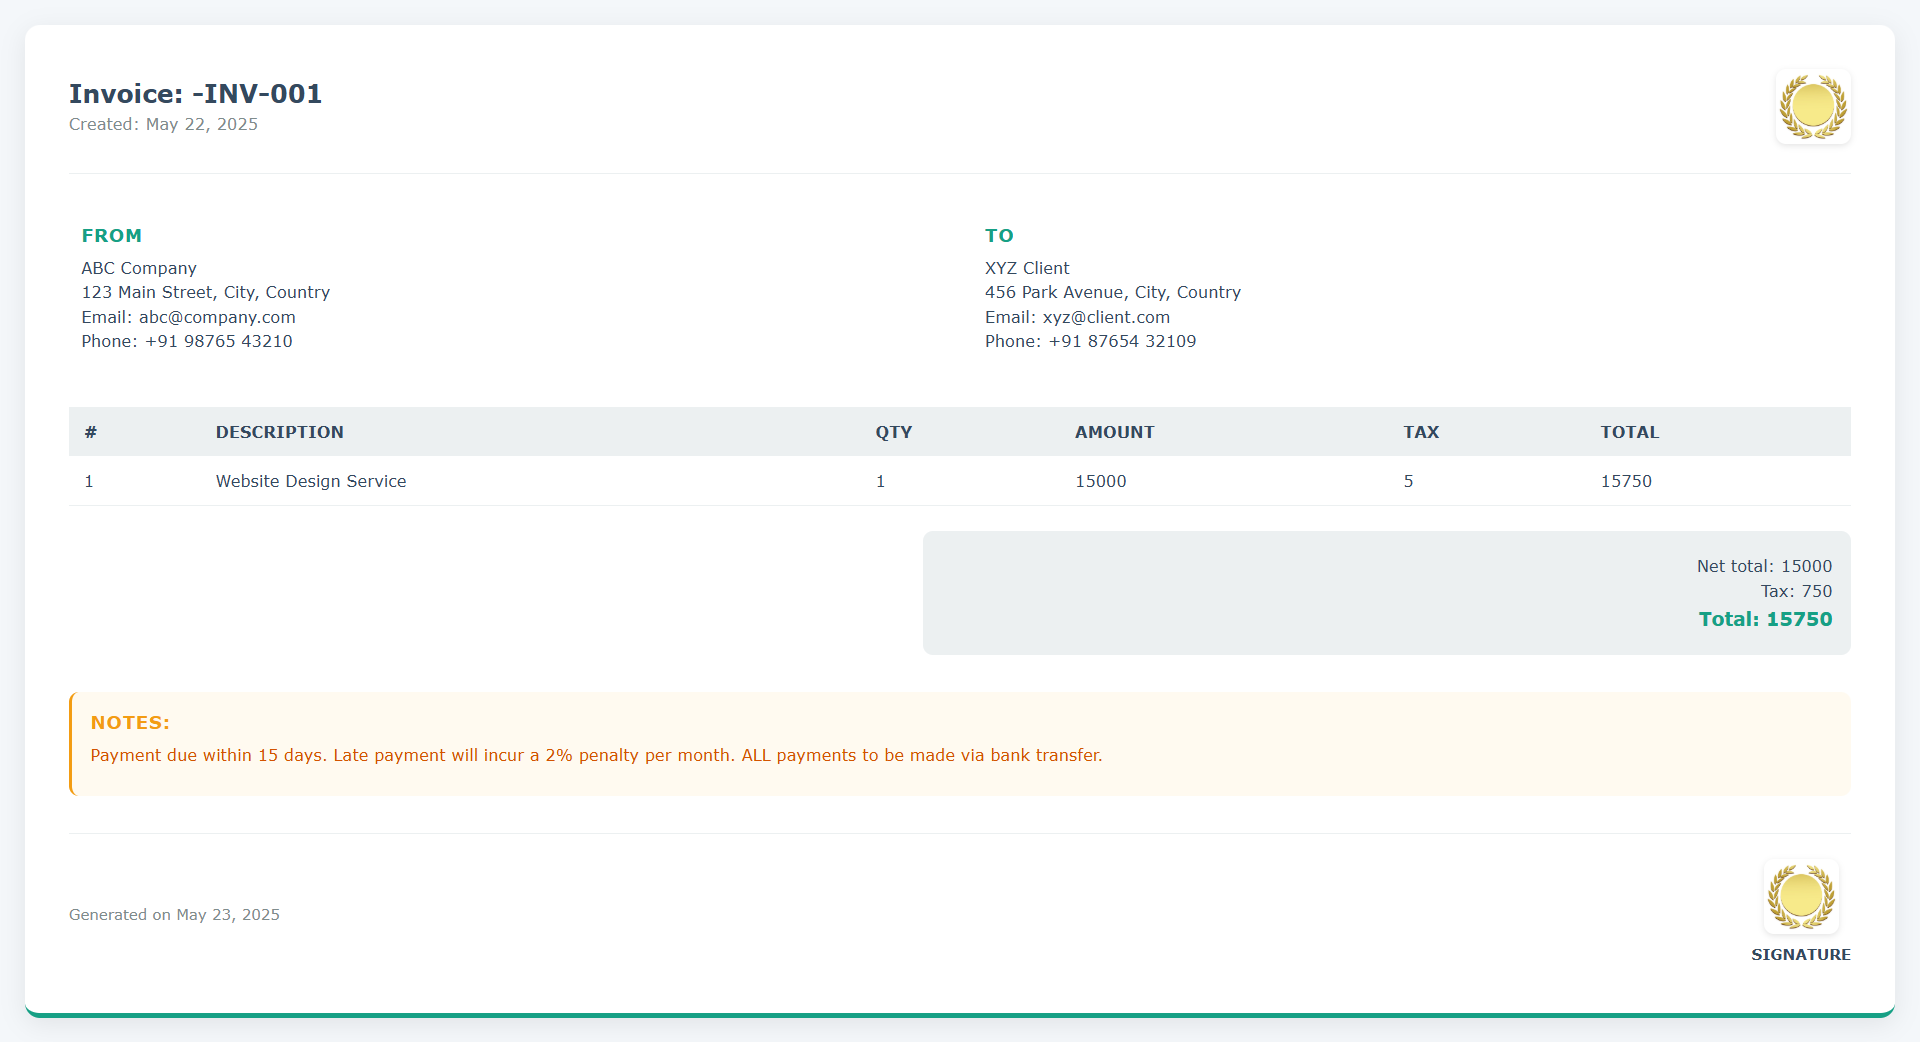Click the AMOUNT column header
Viewport: 1920px width, 1042px height.
[1114, 432]
